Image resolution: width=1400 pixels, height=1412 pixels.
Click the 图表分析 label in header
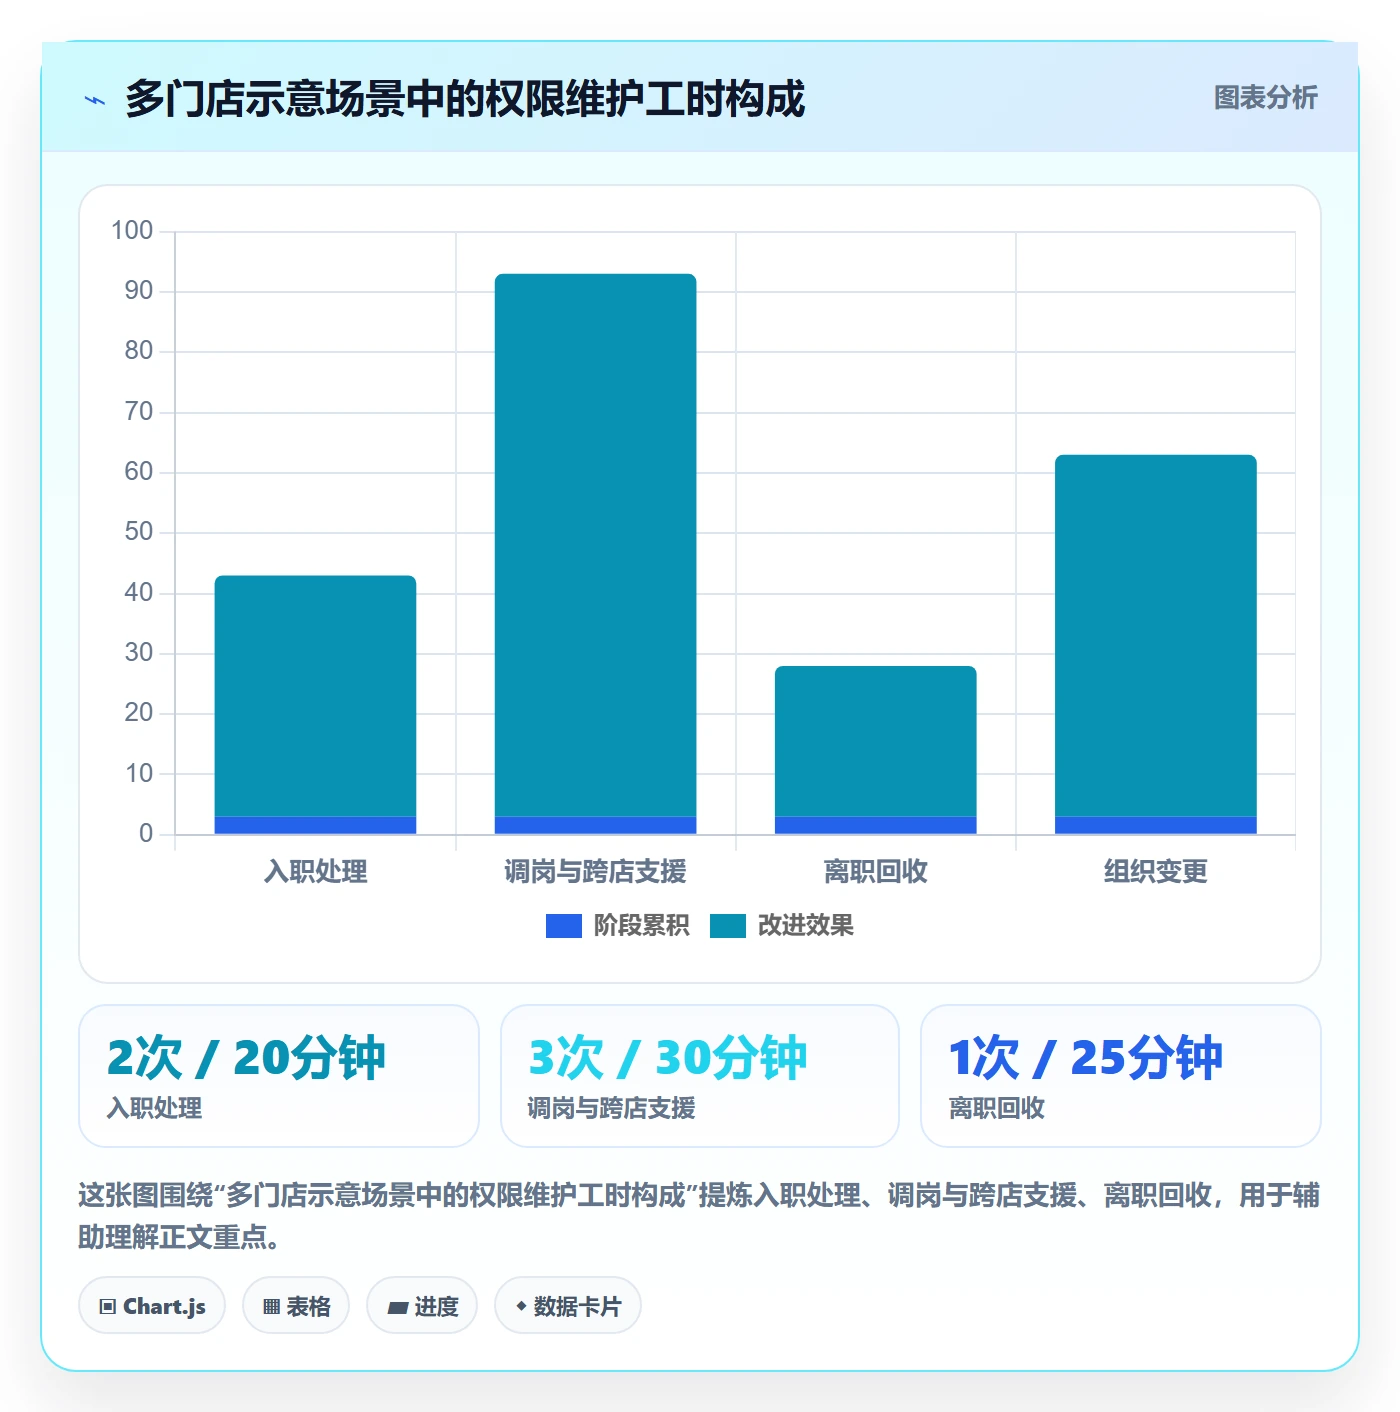[x=1265, y=98]
